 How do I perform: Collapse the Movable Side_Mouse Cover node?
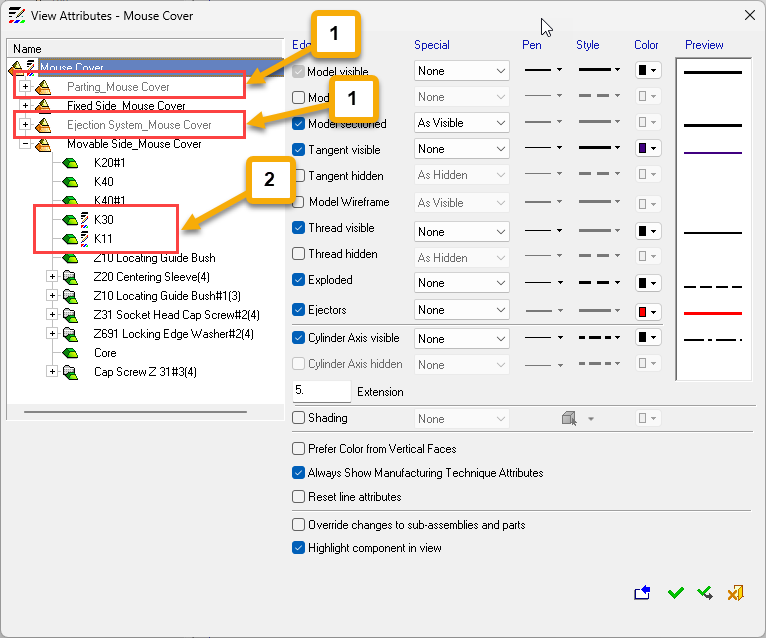(x=25, y=144)
